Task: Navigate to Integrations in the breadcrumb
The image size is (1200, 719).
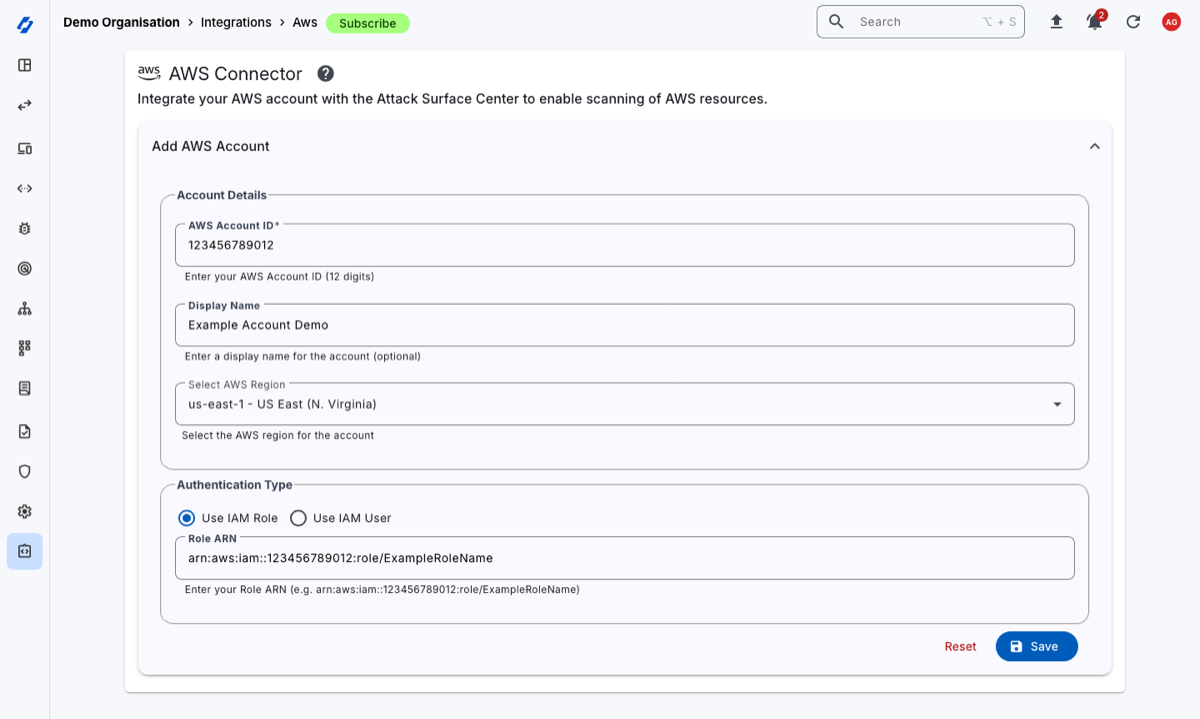Action: pos(236,21)
